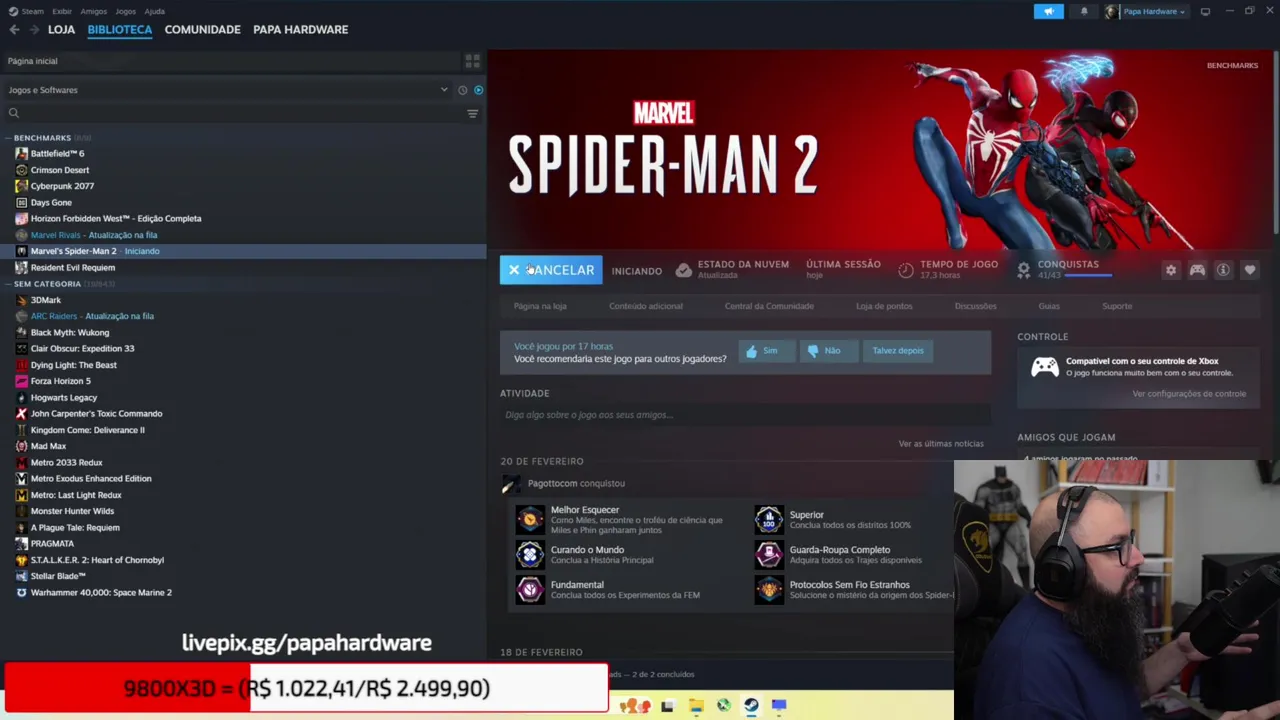
Task: Select Hogwarts Legacy
Action: (64, 398)
